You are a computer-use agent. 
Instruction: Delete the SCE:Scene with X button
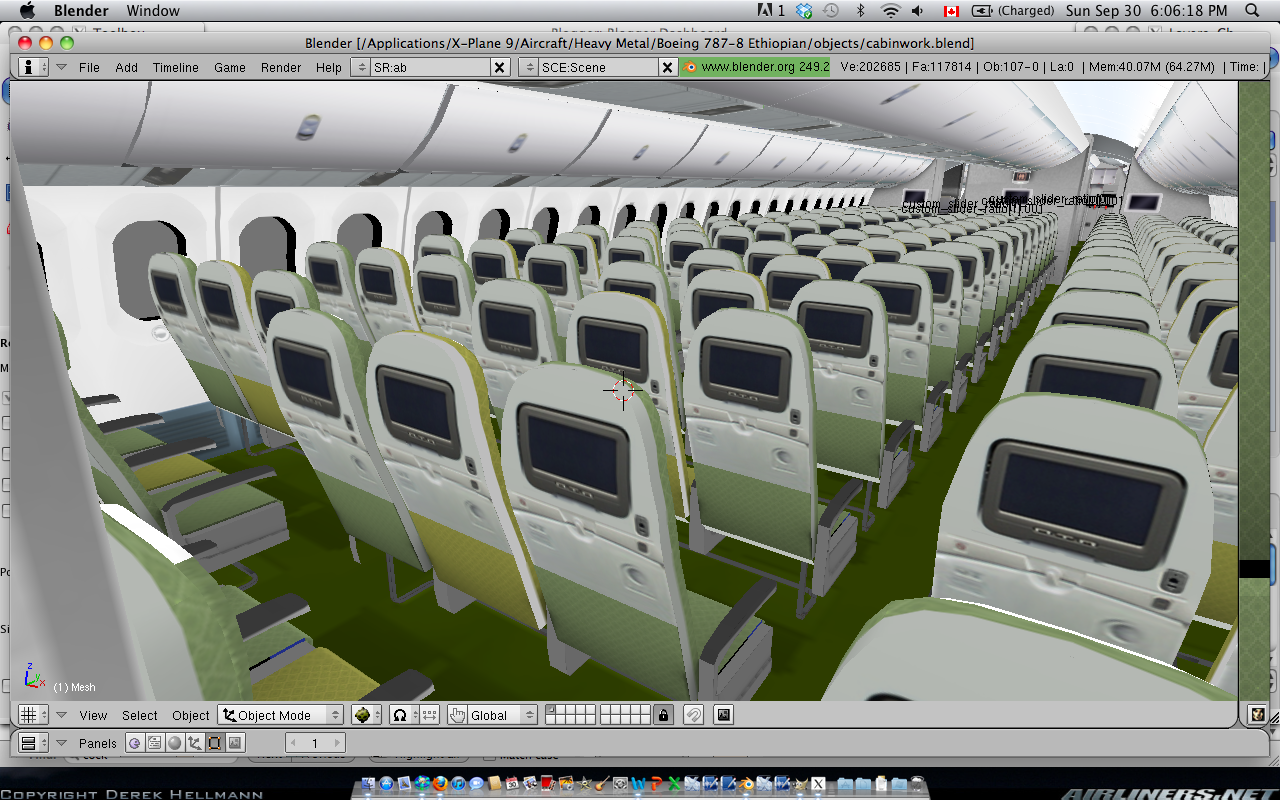point(667,67)
